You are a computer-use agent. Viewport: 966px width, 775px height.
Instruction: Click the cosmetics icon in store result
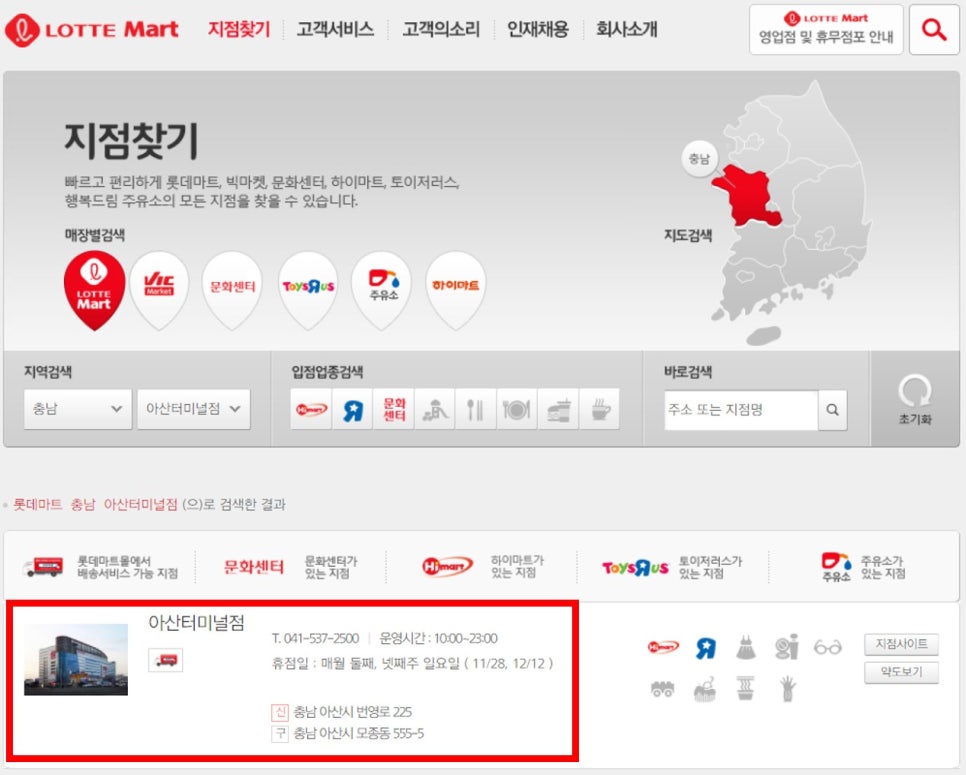(787, 647)
